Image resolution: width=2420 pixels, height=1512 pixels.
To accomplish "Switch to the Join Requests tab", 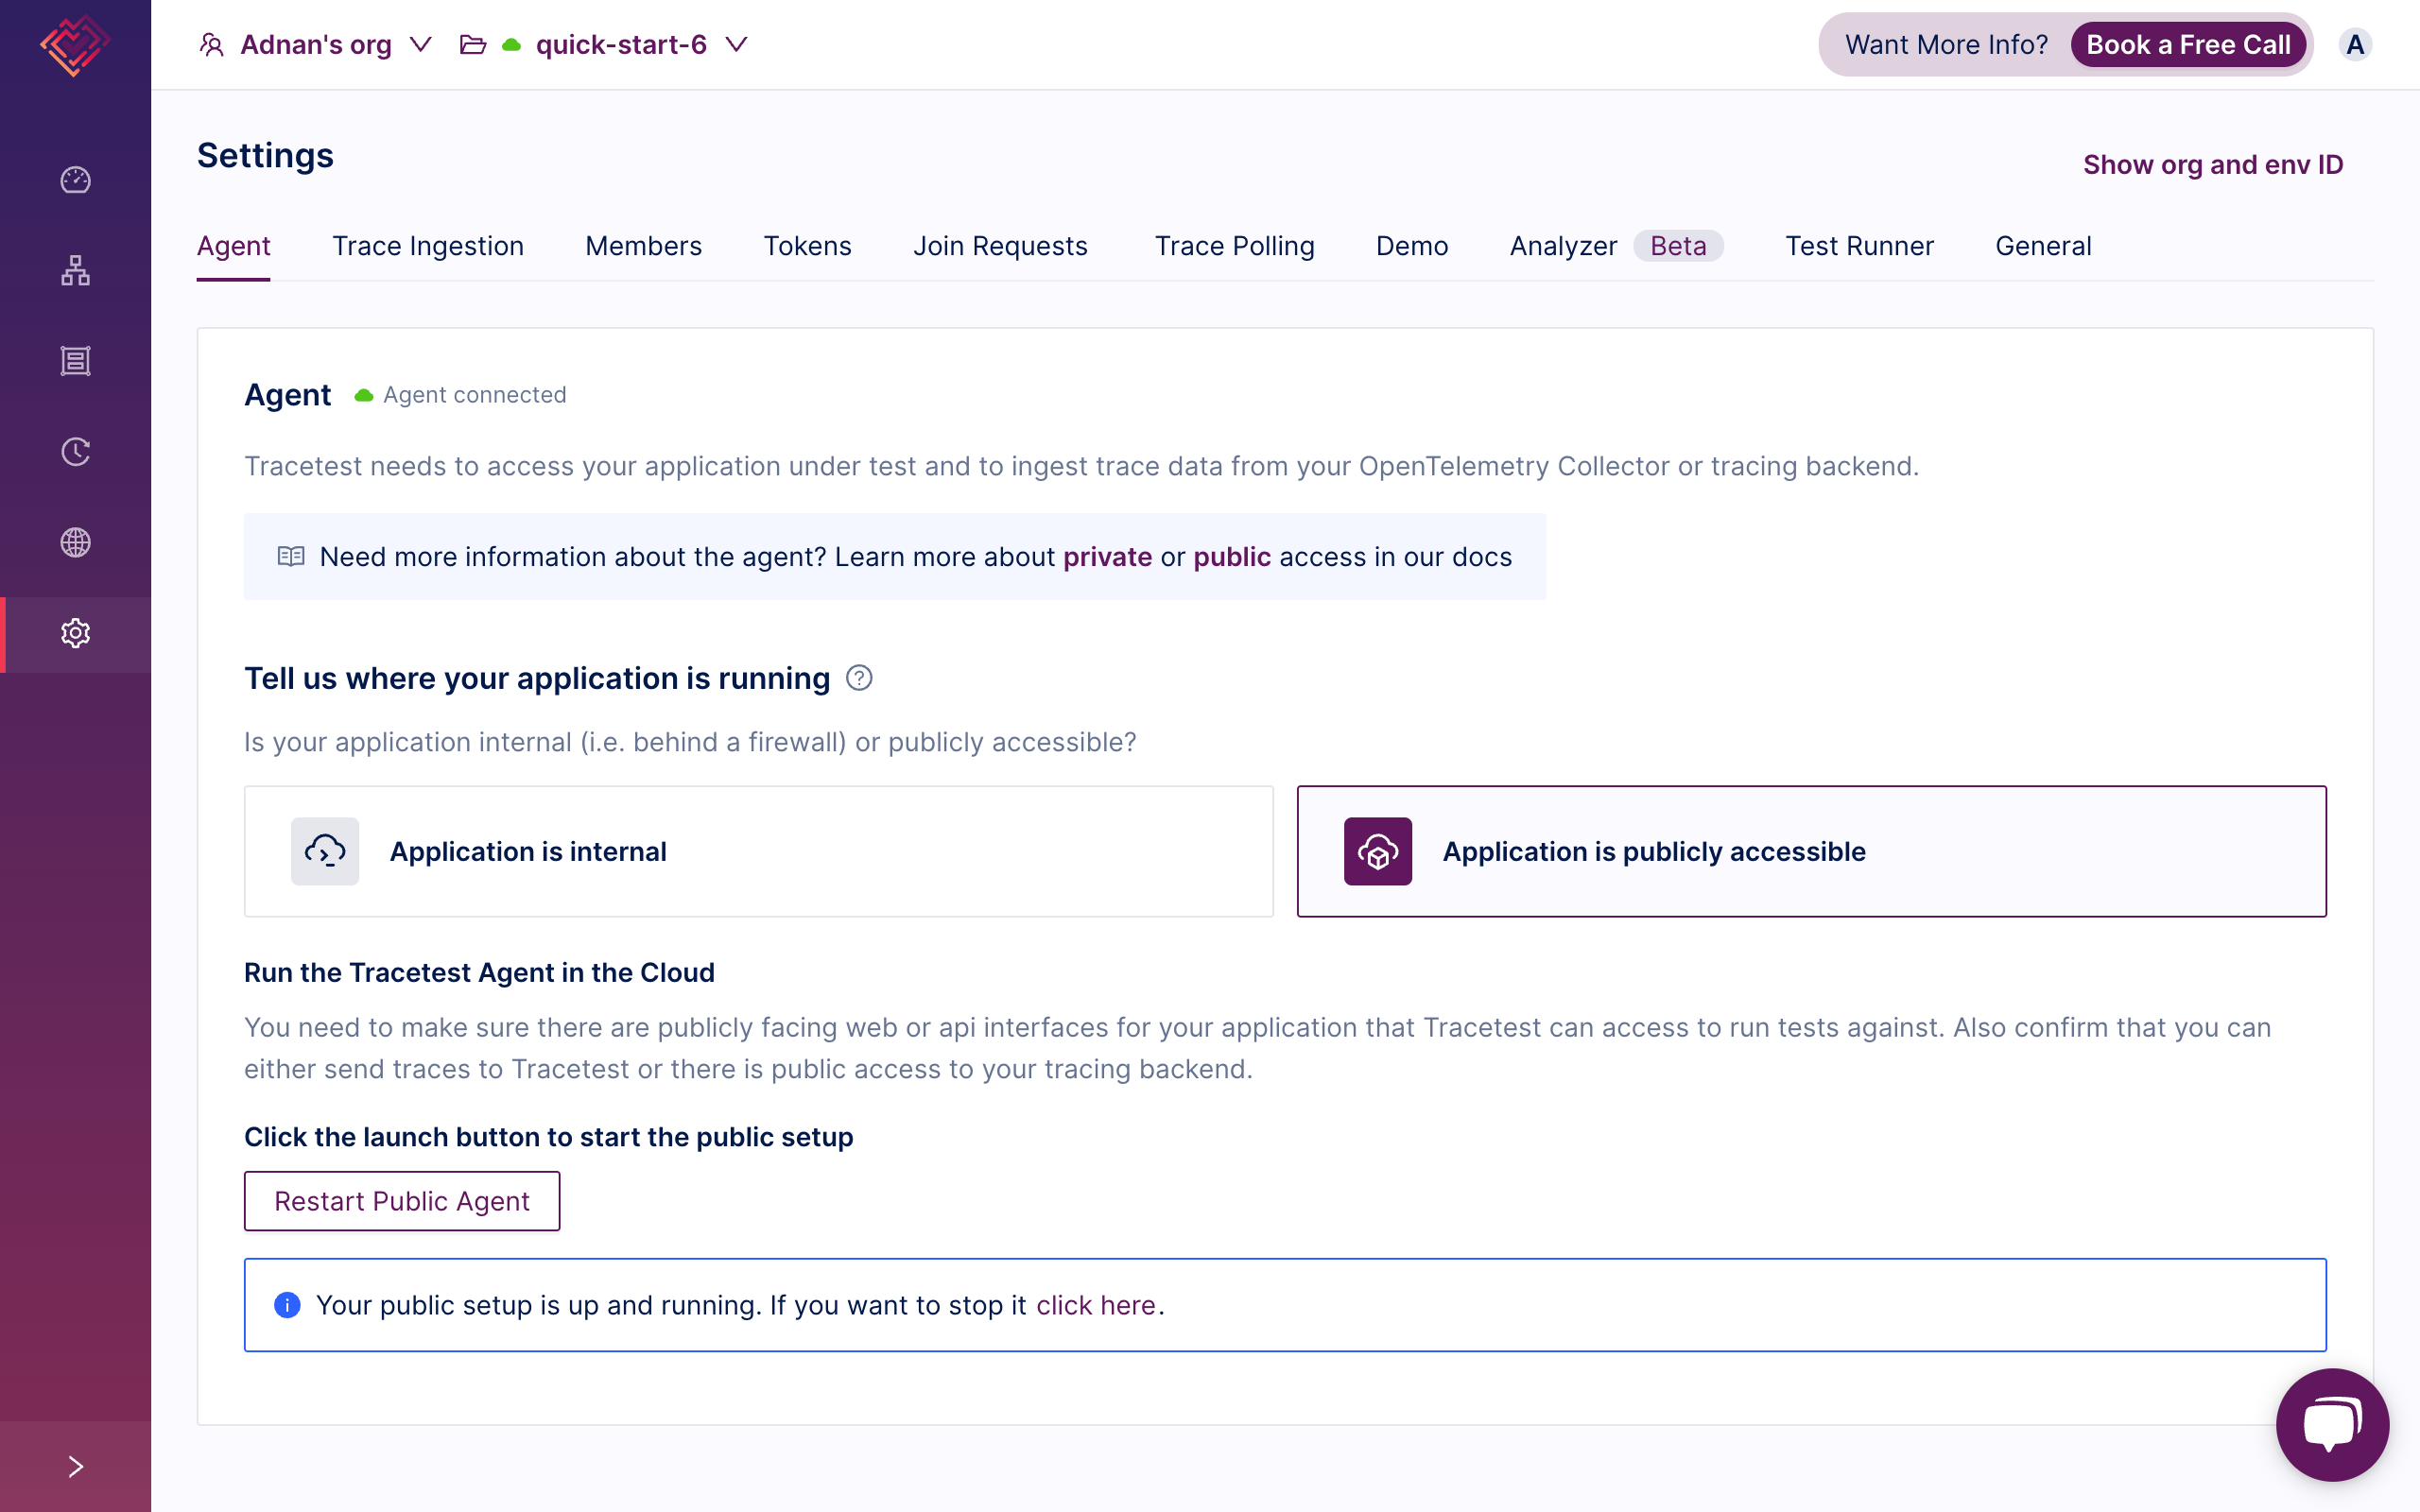I will point(1000,246).
